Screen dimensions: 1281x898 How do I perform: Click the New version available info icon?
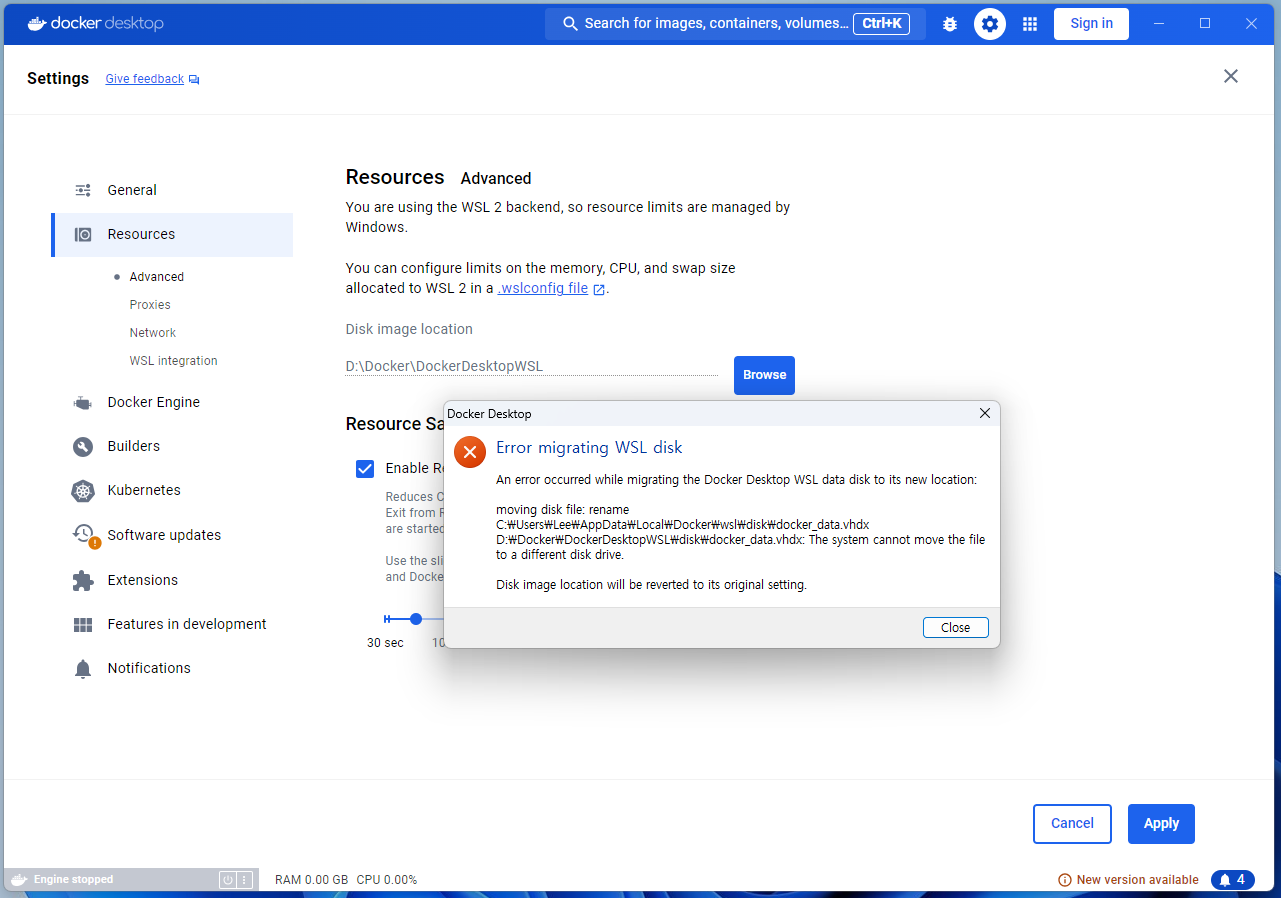click(1065, 880)
